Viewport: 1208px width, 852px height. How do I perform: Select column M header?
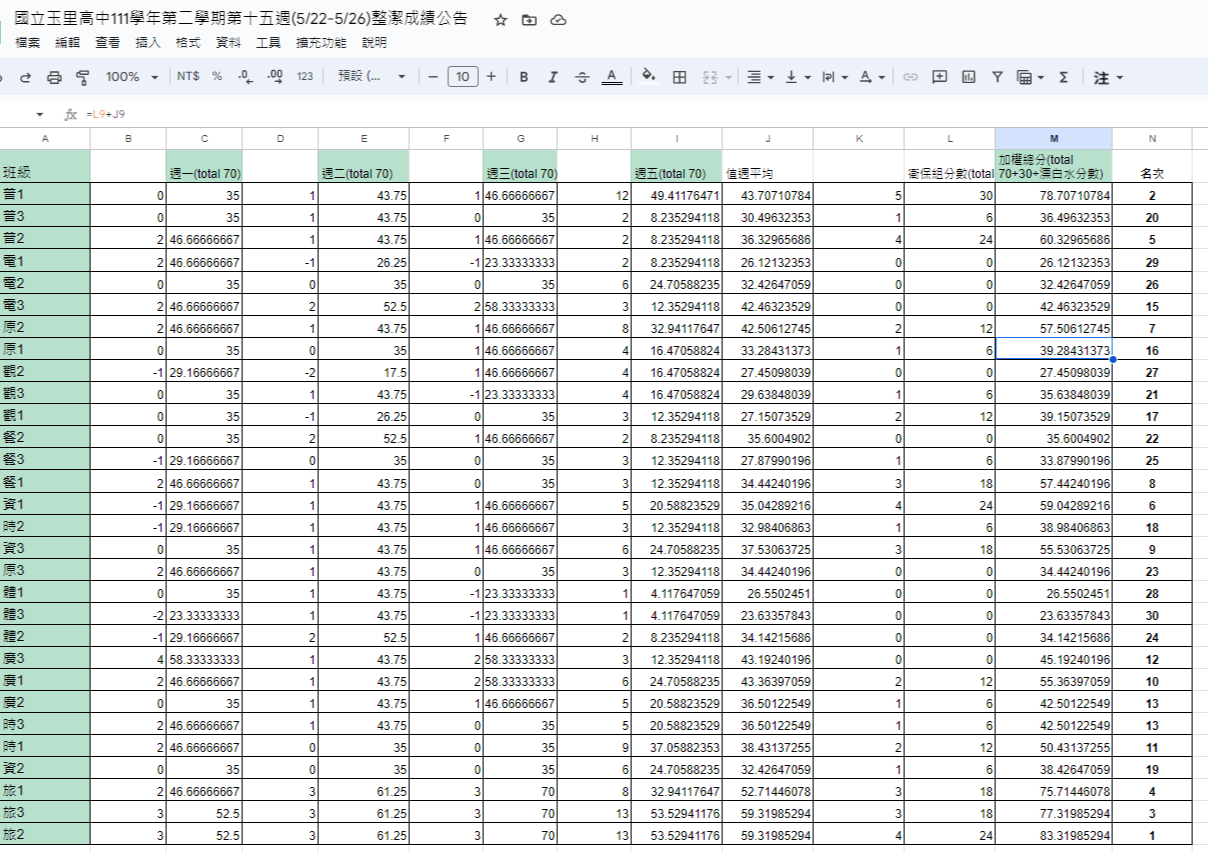[x=1053, y=138]
